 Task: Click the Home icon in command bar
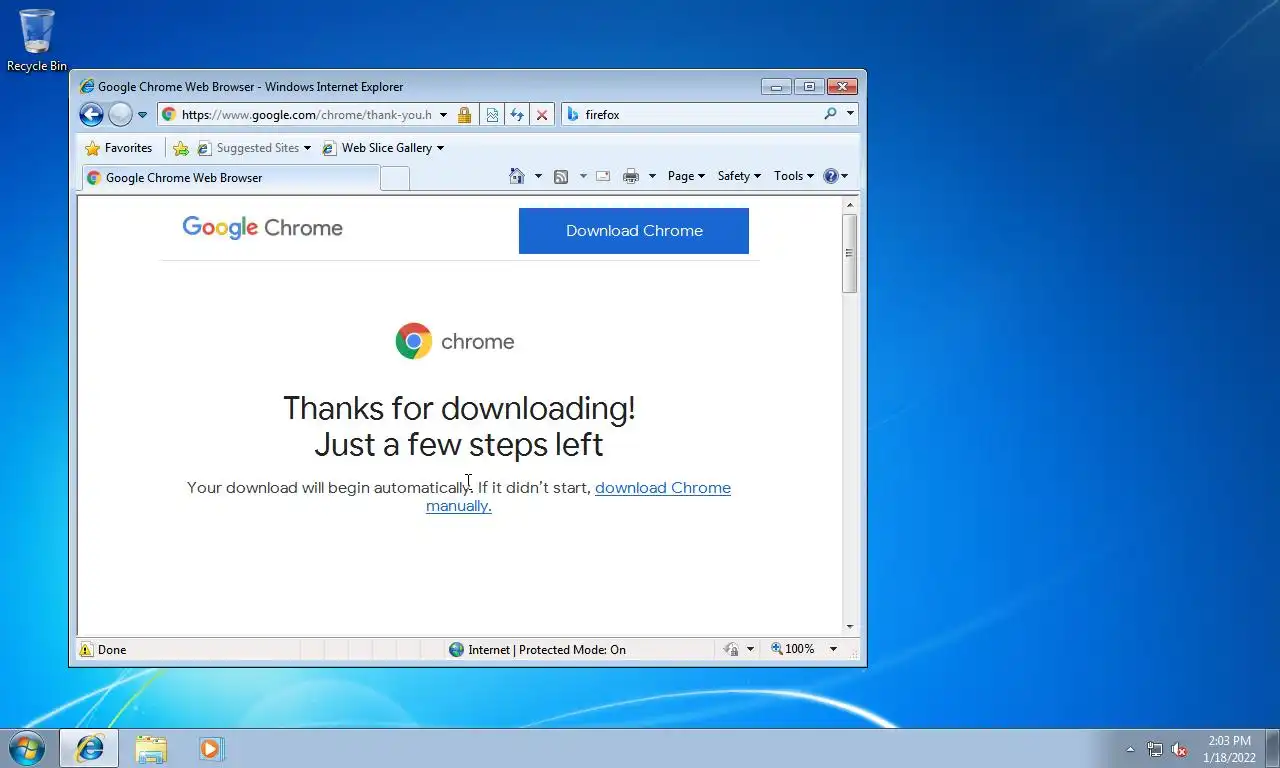pos(517,176)
